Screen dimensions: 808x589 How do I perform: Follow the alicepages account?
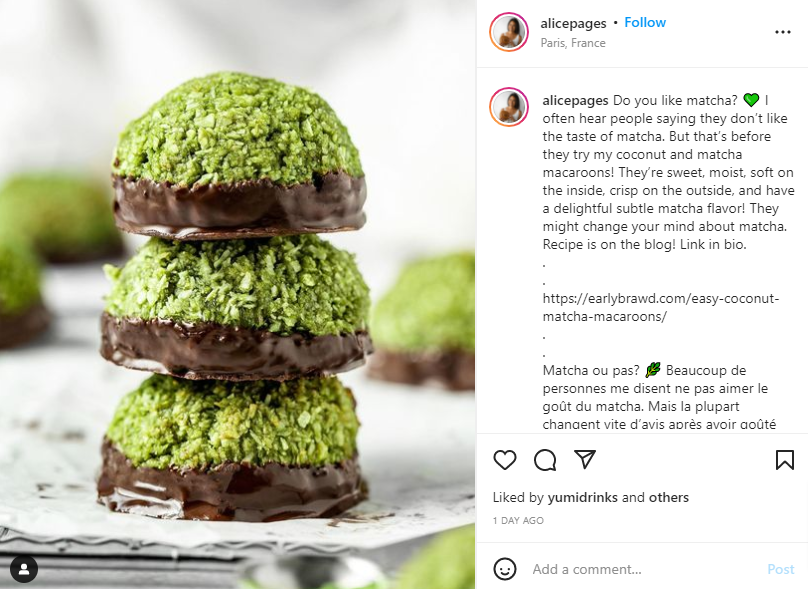click(x=645, y=23)
